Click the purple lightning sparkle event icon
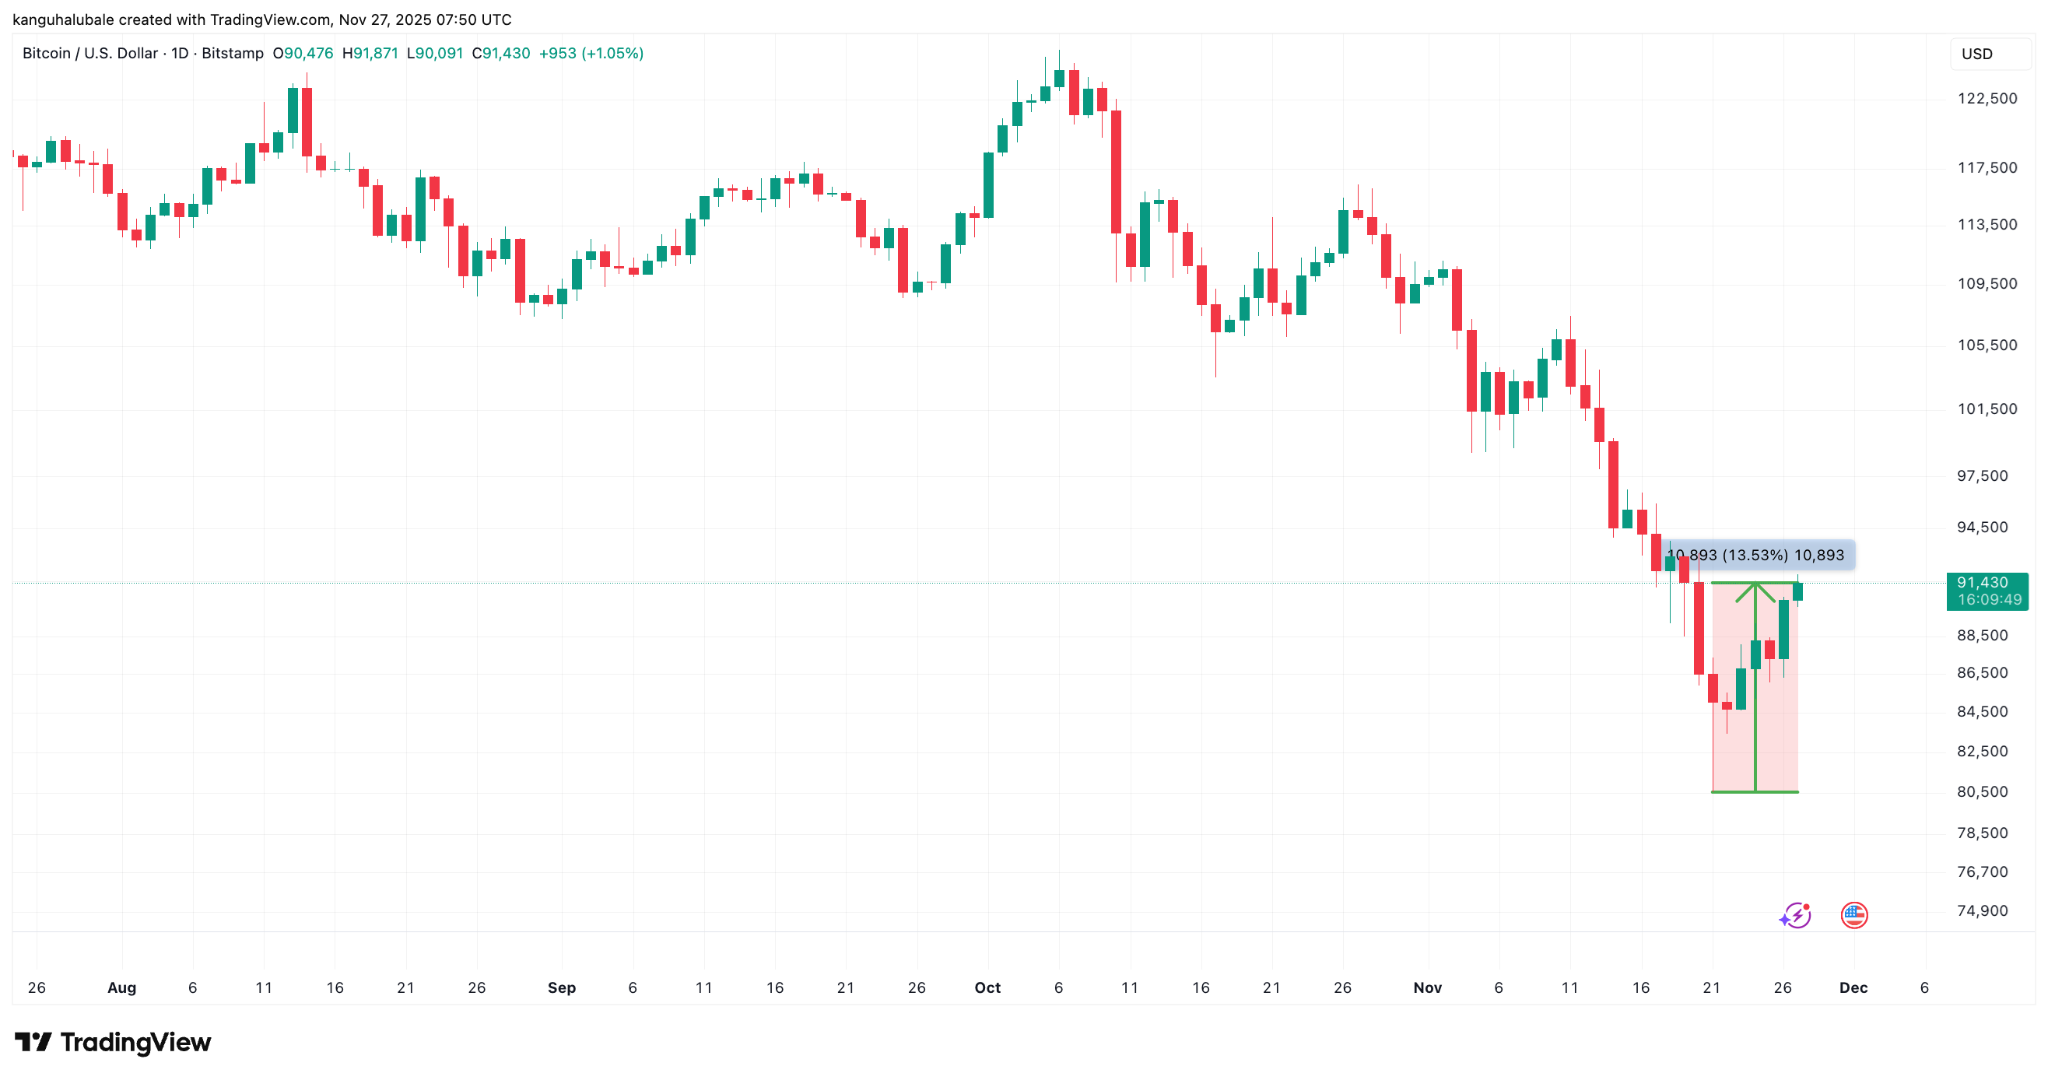2048x1079 pixels. click(x=1795, y=915)
